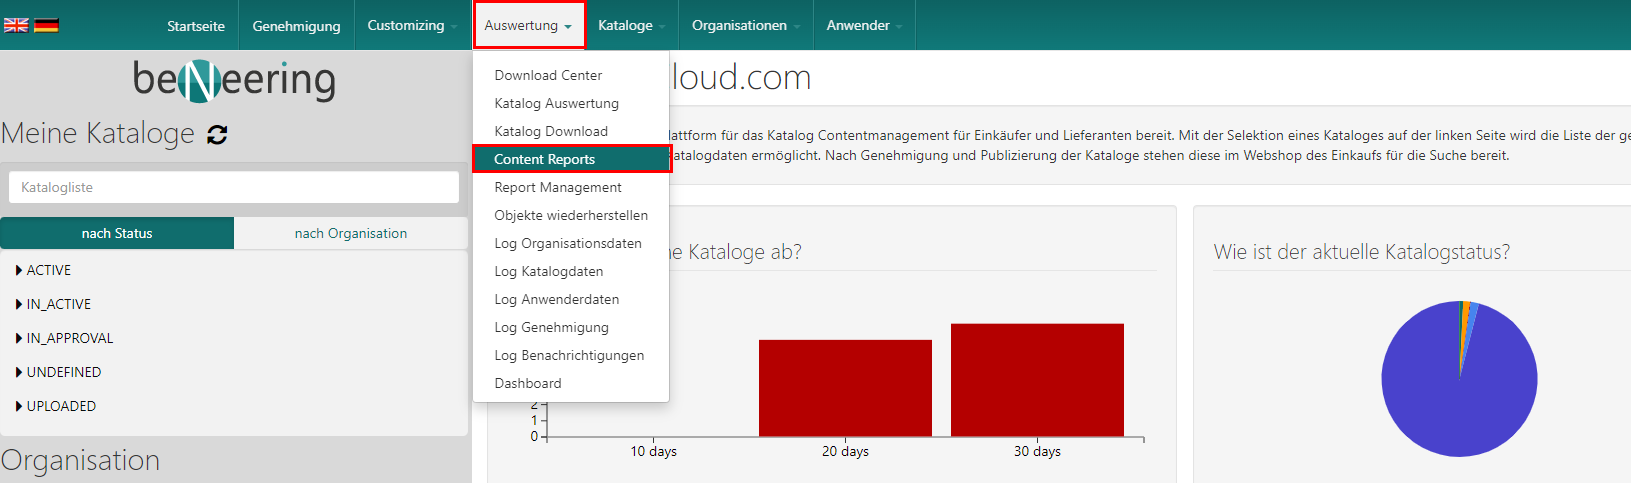Expand the UPLOADED catalog group
1631x483 pixels.
pyautogui.click(x=60, y=406)
